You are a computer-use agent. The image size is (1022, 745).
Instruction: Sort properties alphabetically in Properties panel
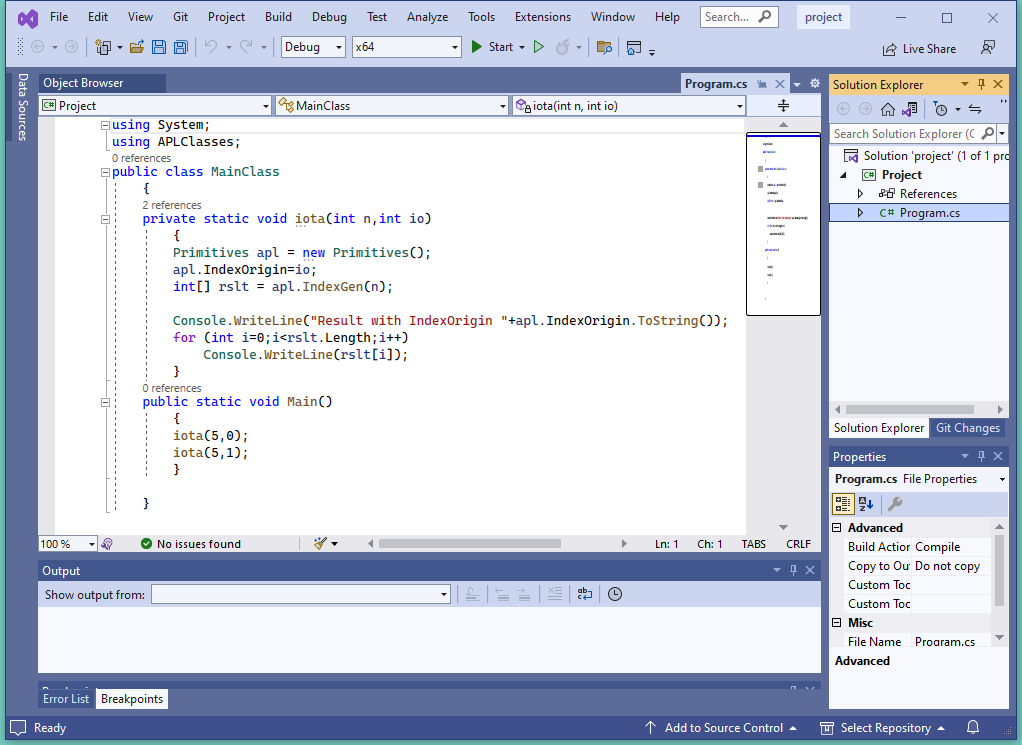pyautogui.click(x=866, y=504)
